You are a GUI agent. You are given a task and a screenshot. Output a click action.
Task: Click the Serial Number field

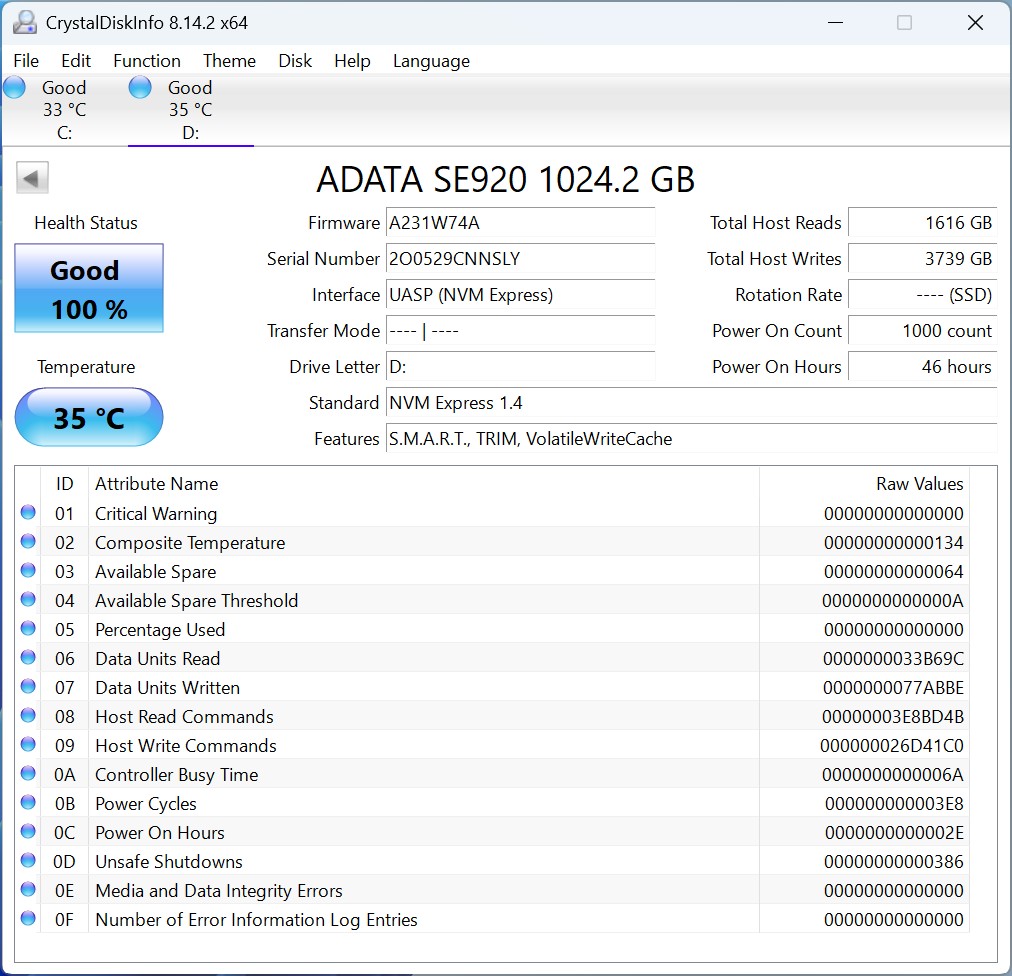(520, 259)
